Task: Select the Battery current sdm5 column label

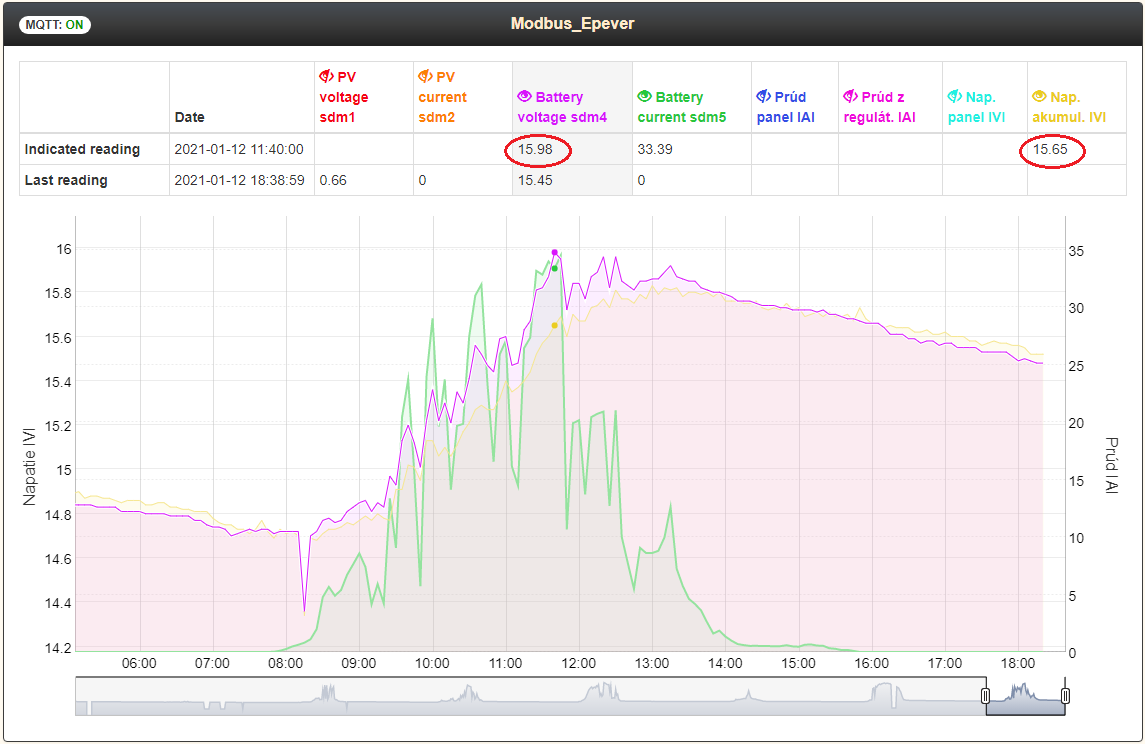Action: click(x=682, y=107)
